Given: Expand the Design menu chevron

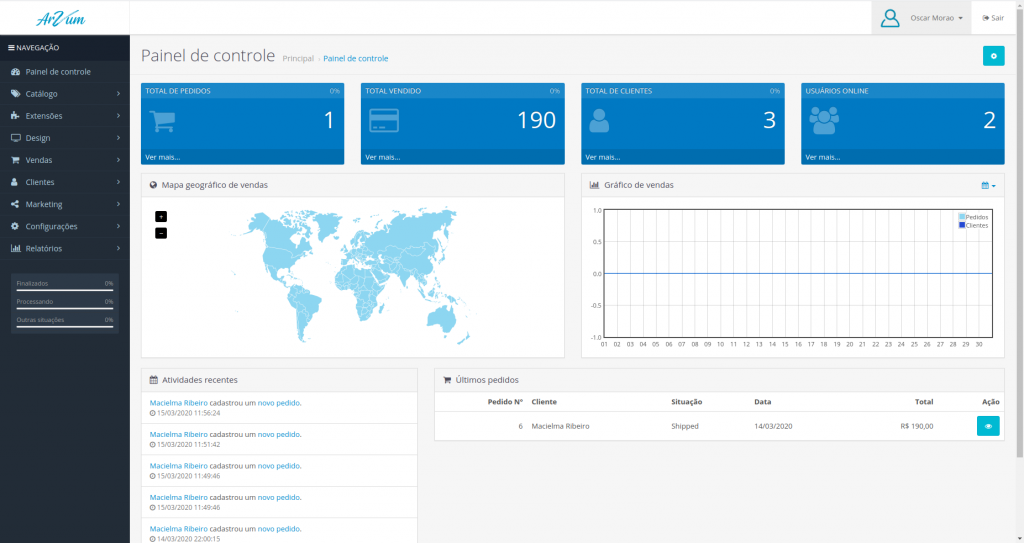Looking at the screenshot, I should (x=118, y=138).
